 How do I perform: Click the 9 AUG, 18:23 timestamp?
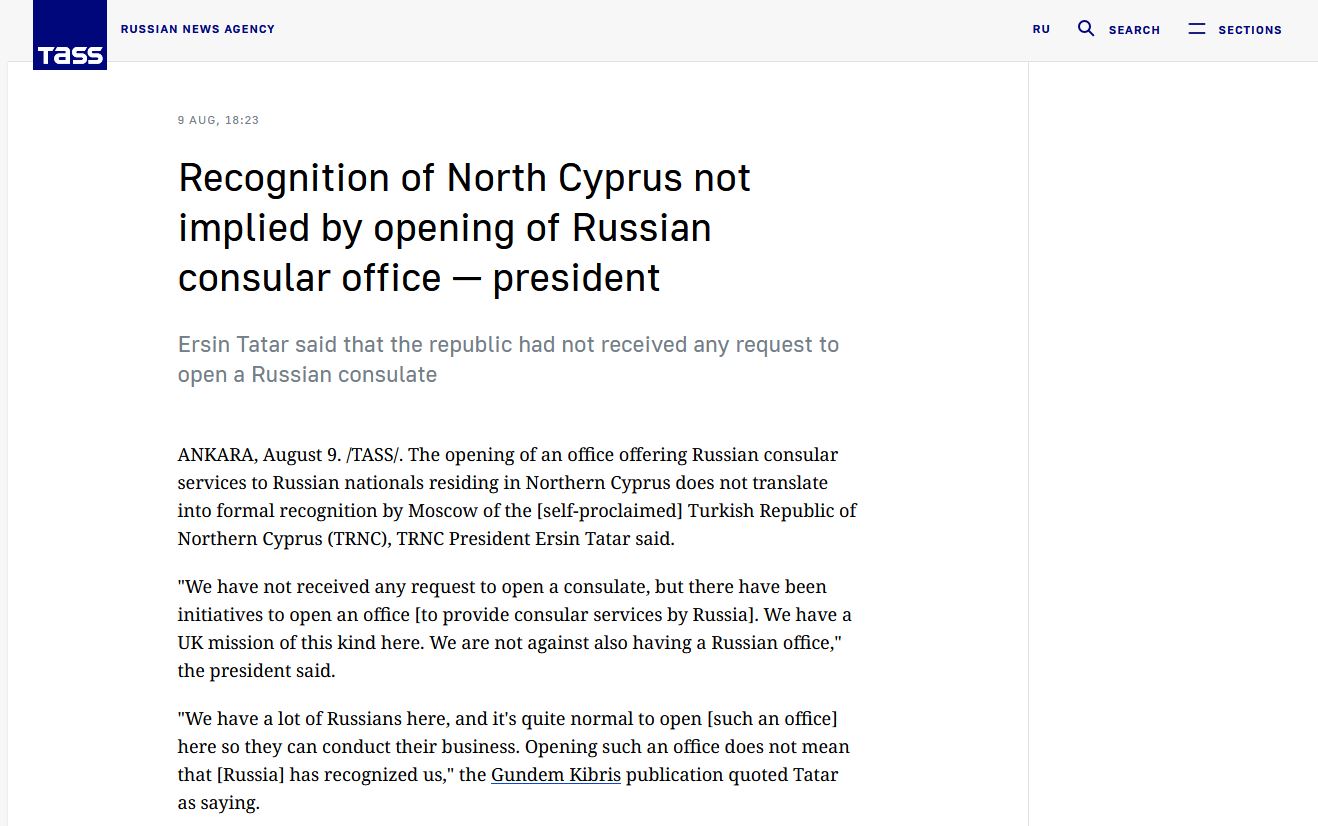(218, 120)
